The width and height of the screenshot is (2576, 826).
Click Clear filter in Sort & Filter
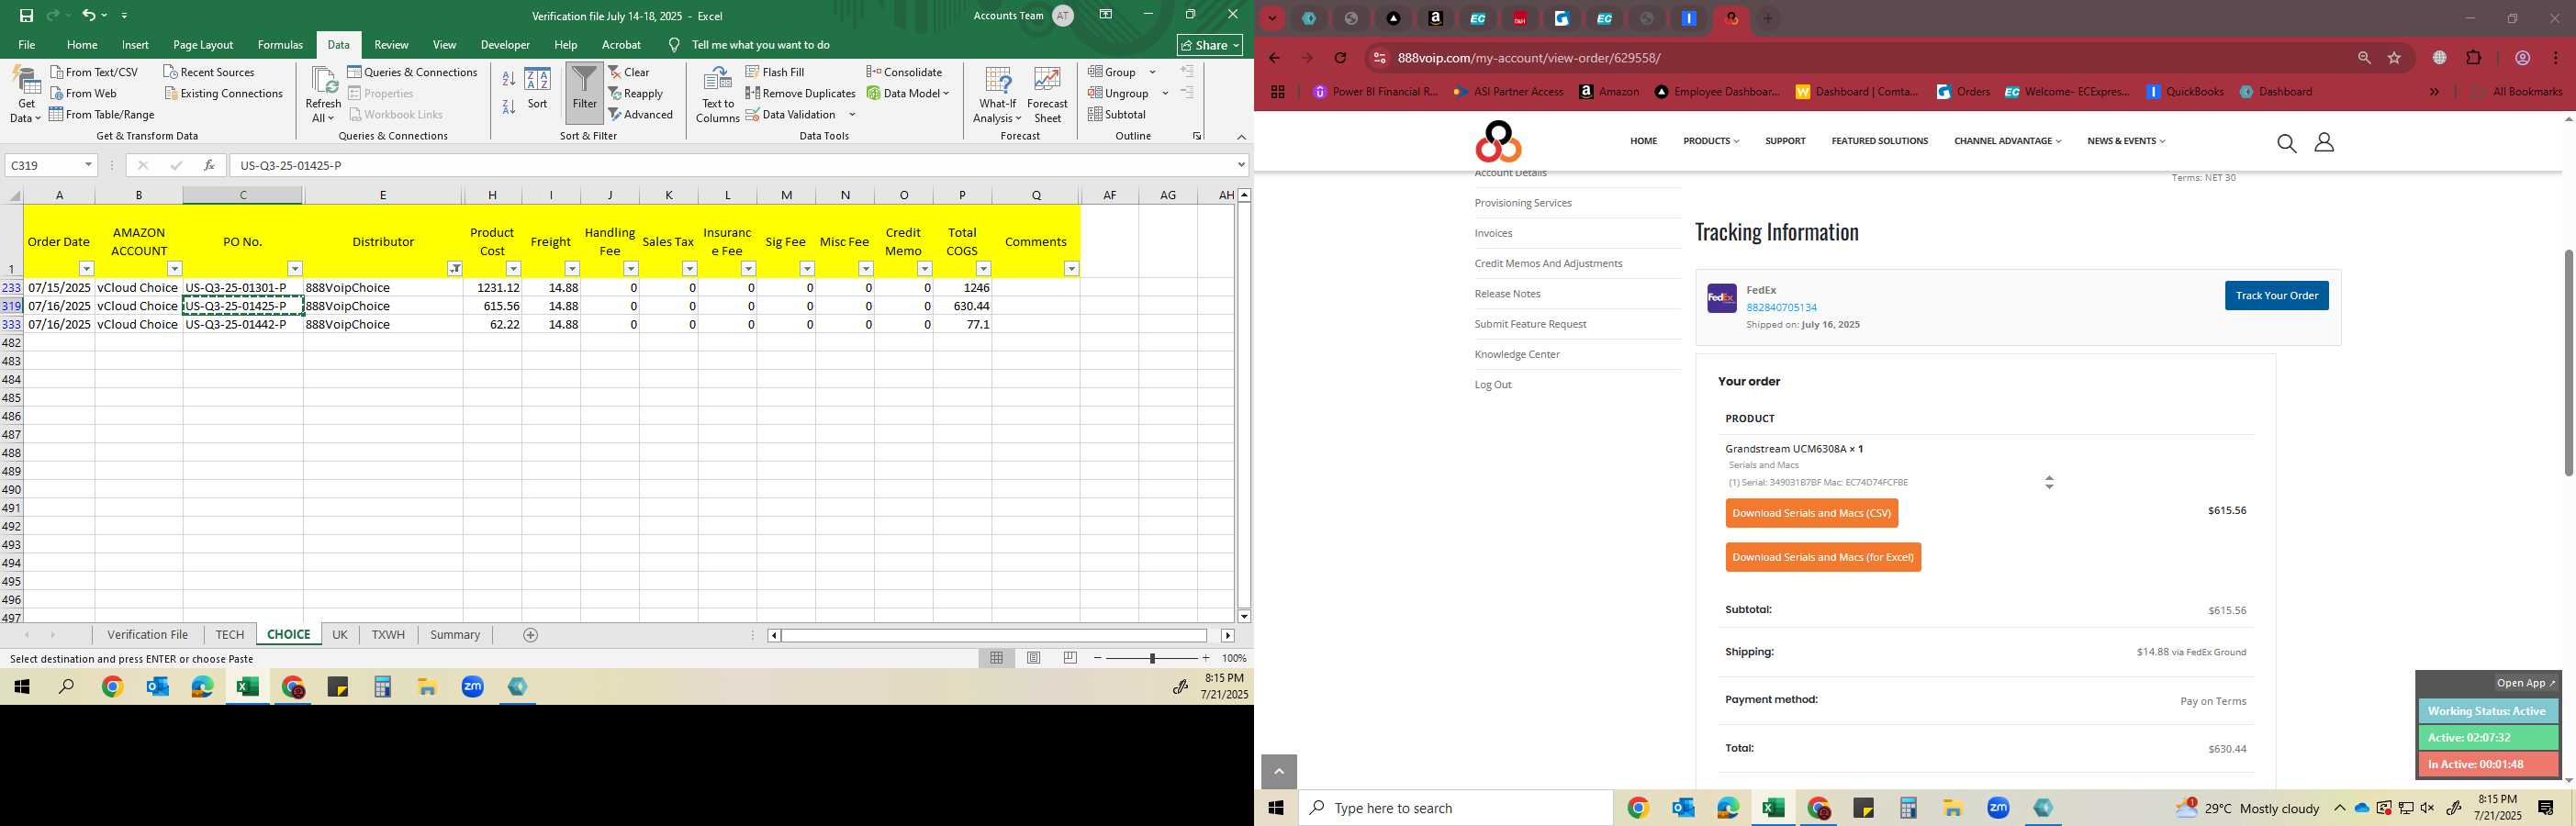tap(629, 72)
